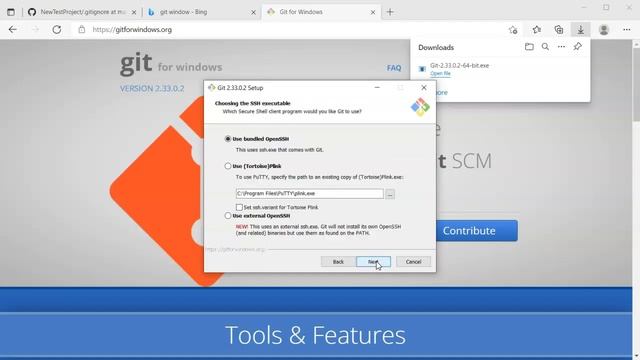
Task: Open the FAQ link on the webpage
Action: [x=394, y=68]
